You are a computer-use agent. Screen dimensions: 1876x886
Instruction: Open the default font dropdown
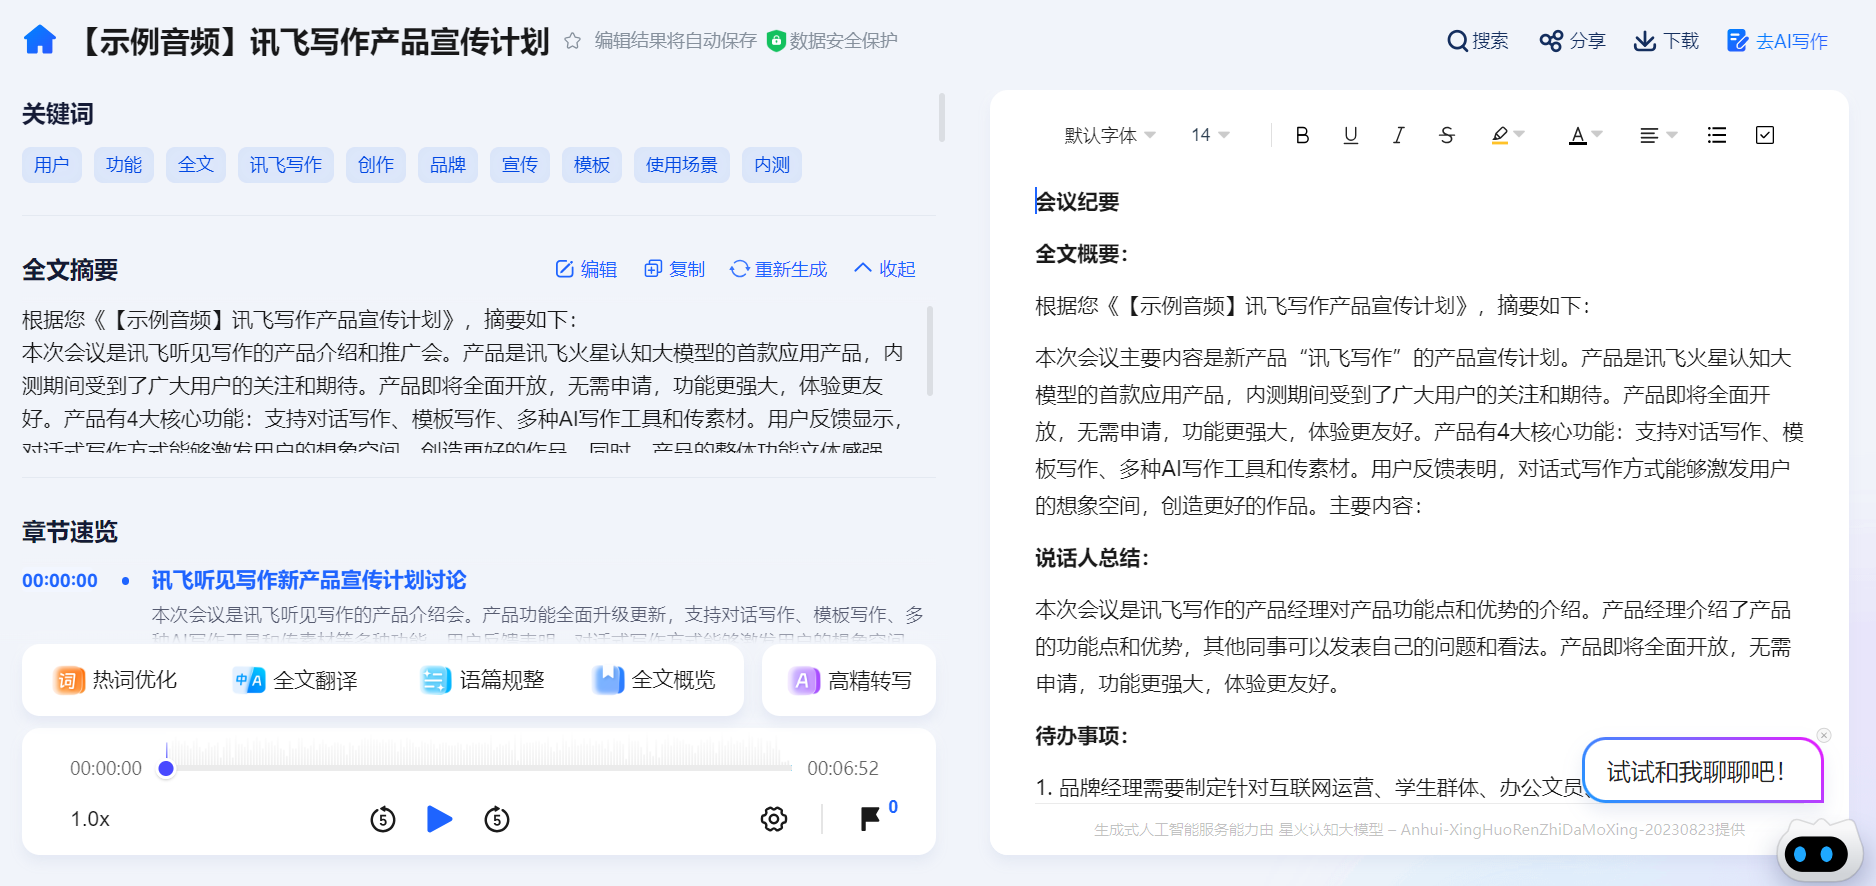point(1110,135)
